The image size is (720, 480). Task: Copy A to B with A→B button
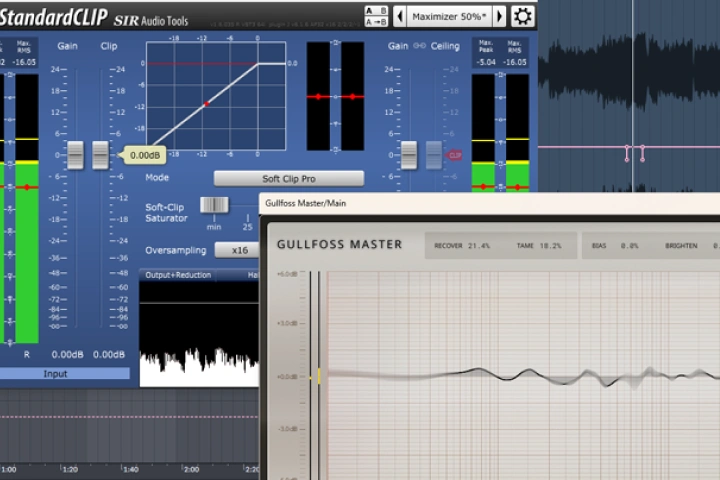pyautogui.click(x=376, y=22)
